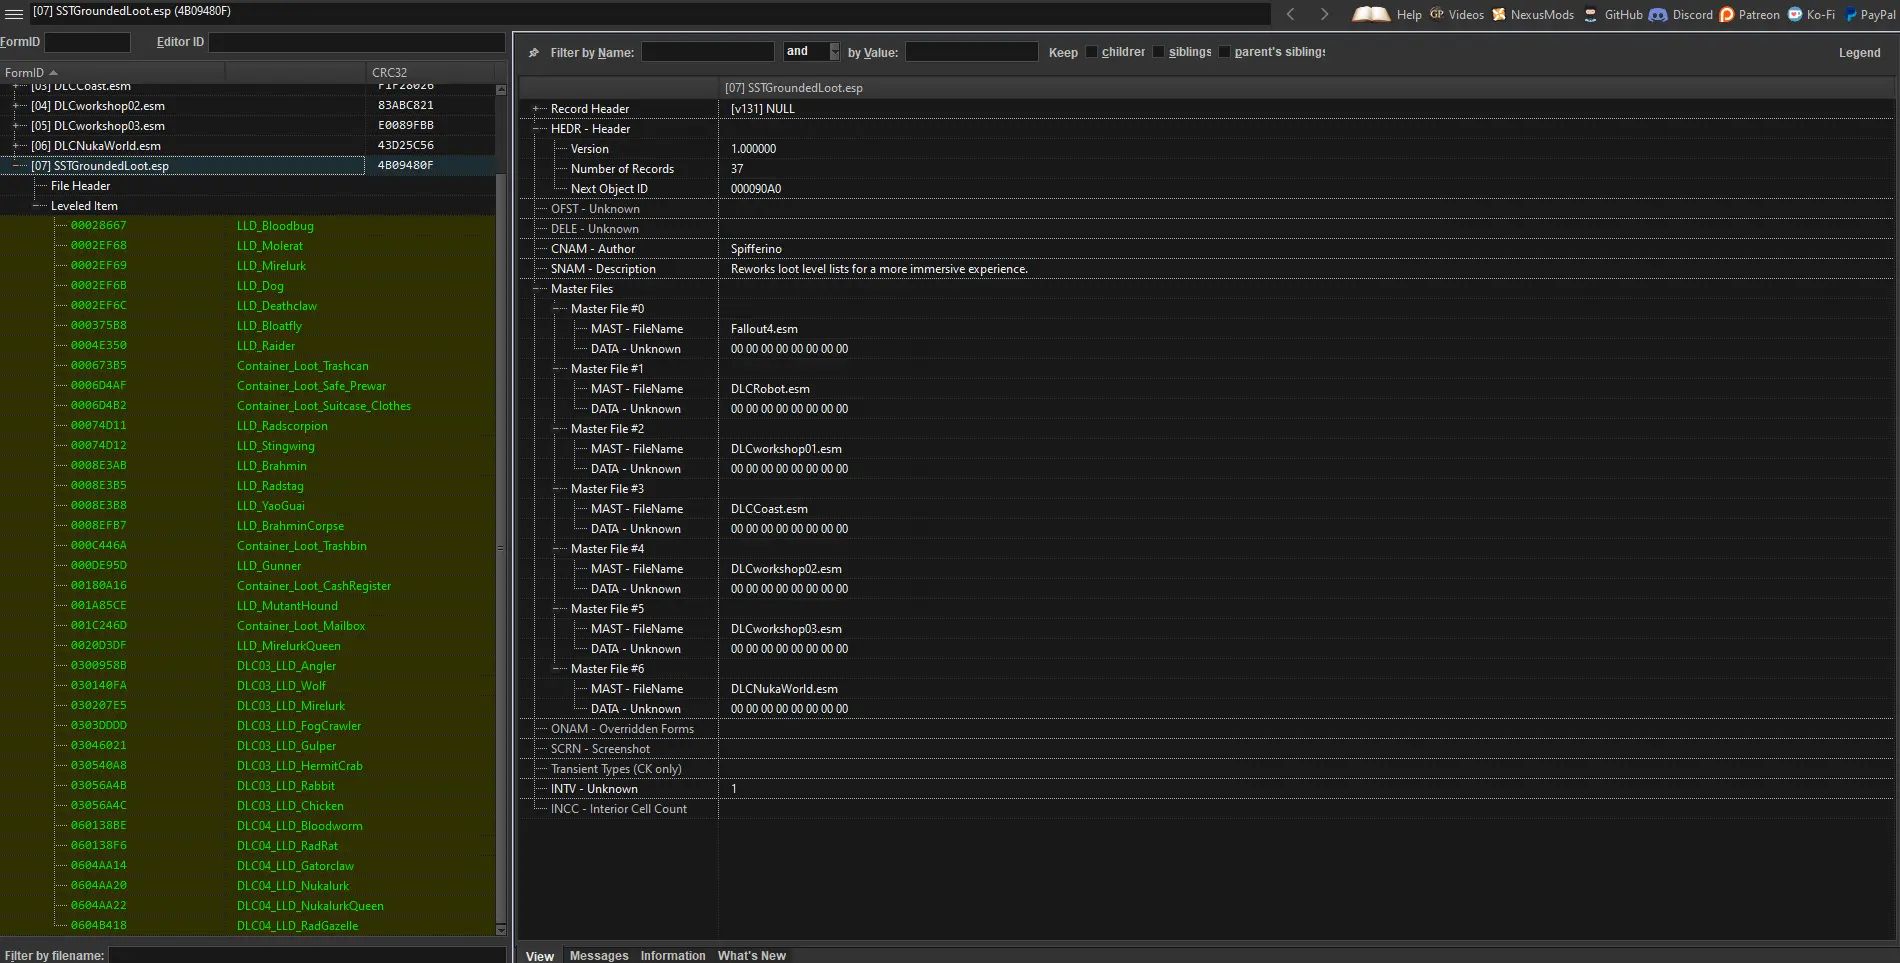The image size is (1900, 963).
Task: Check the parent's siblings checkbox
Action: [x=1224, y=52]
